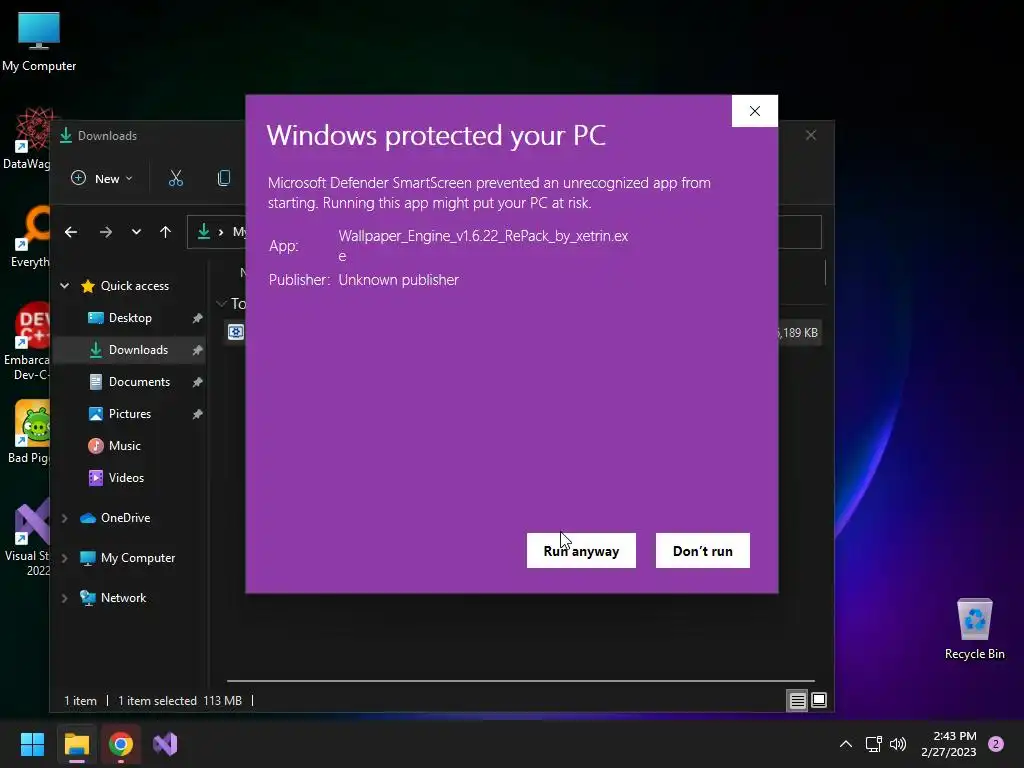Image resolution: width=1024 pixels, height=768 pixels.
Task: Click the horizontal scrollbar in file list
Action: (x=520, y=680)
